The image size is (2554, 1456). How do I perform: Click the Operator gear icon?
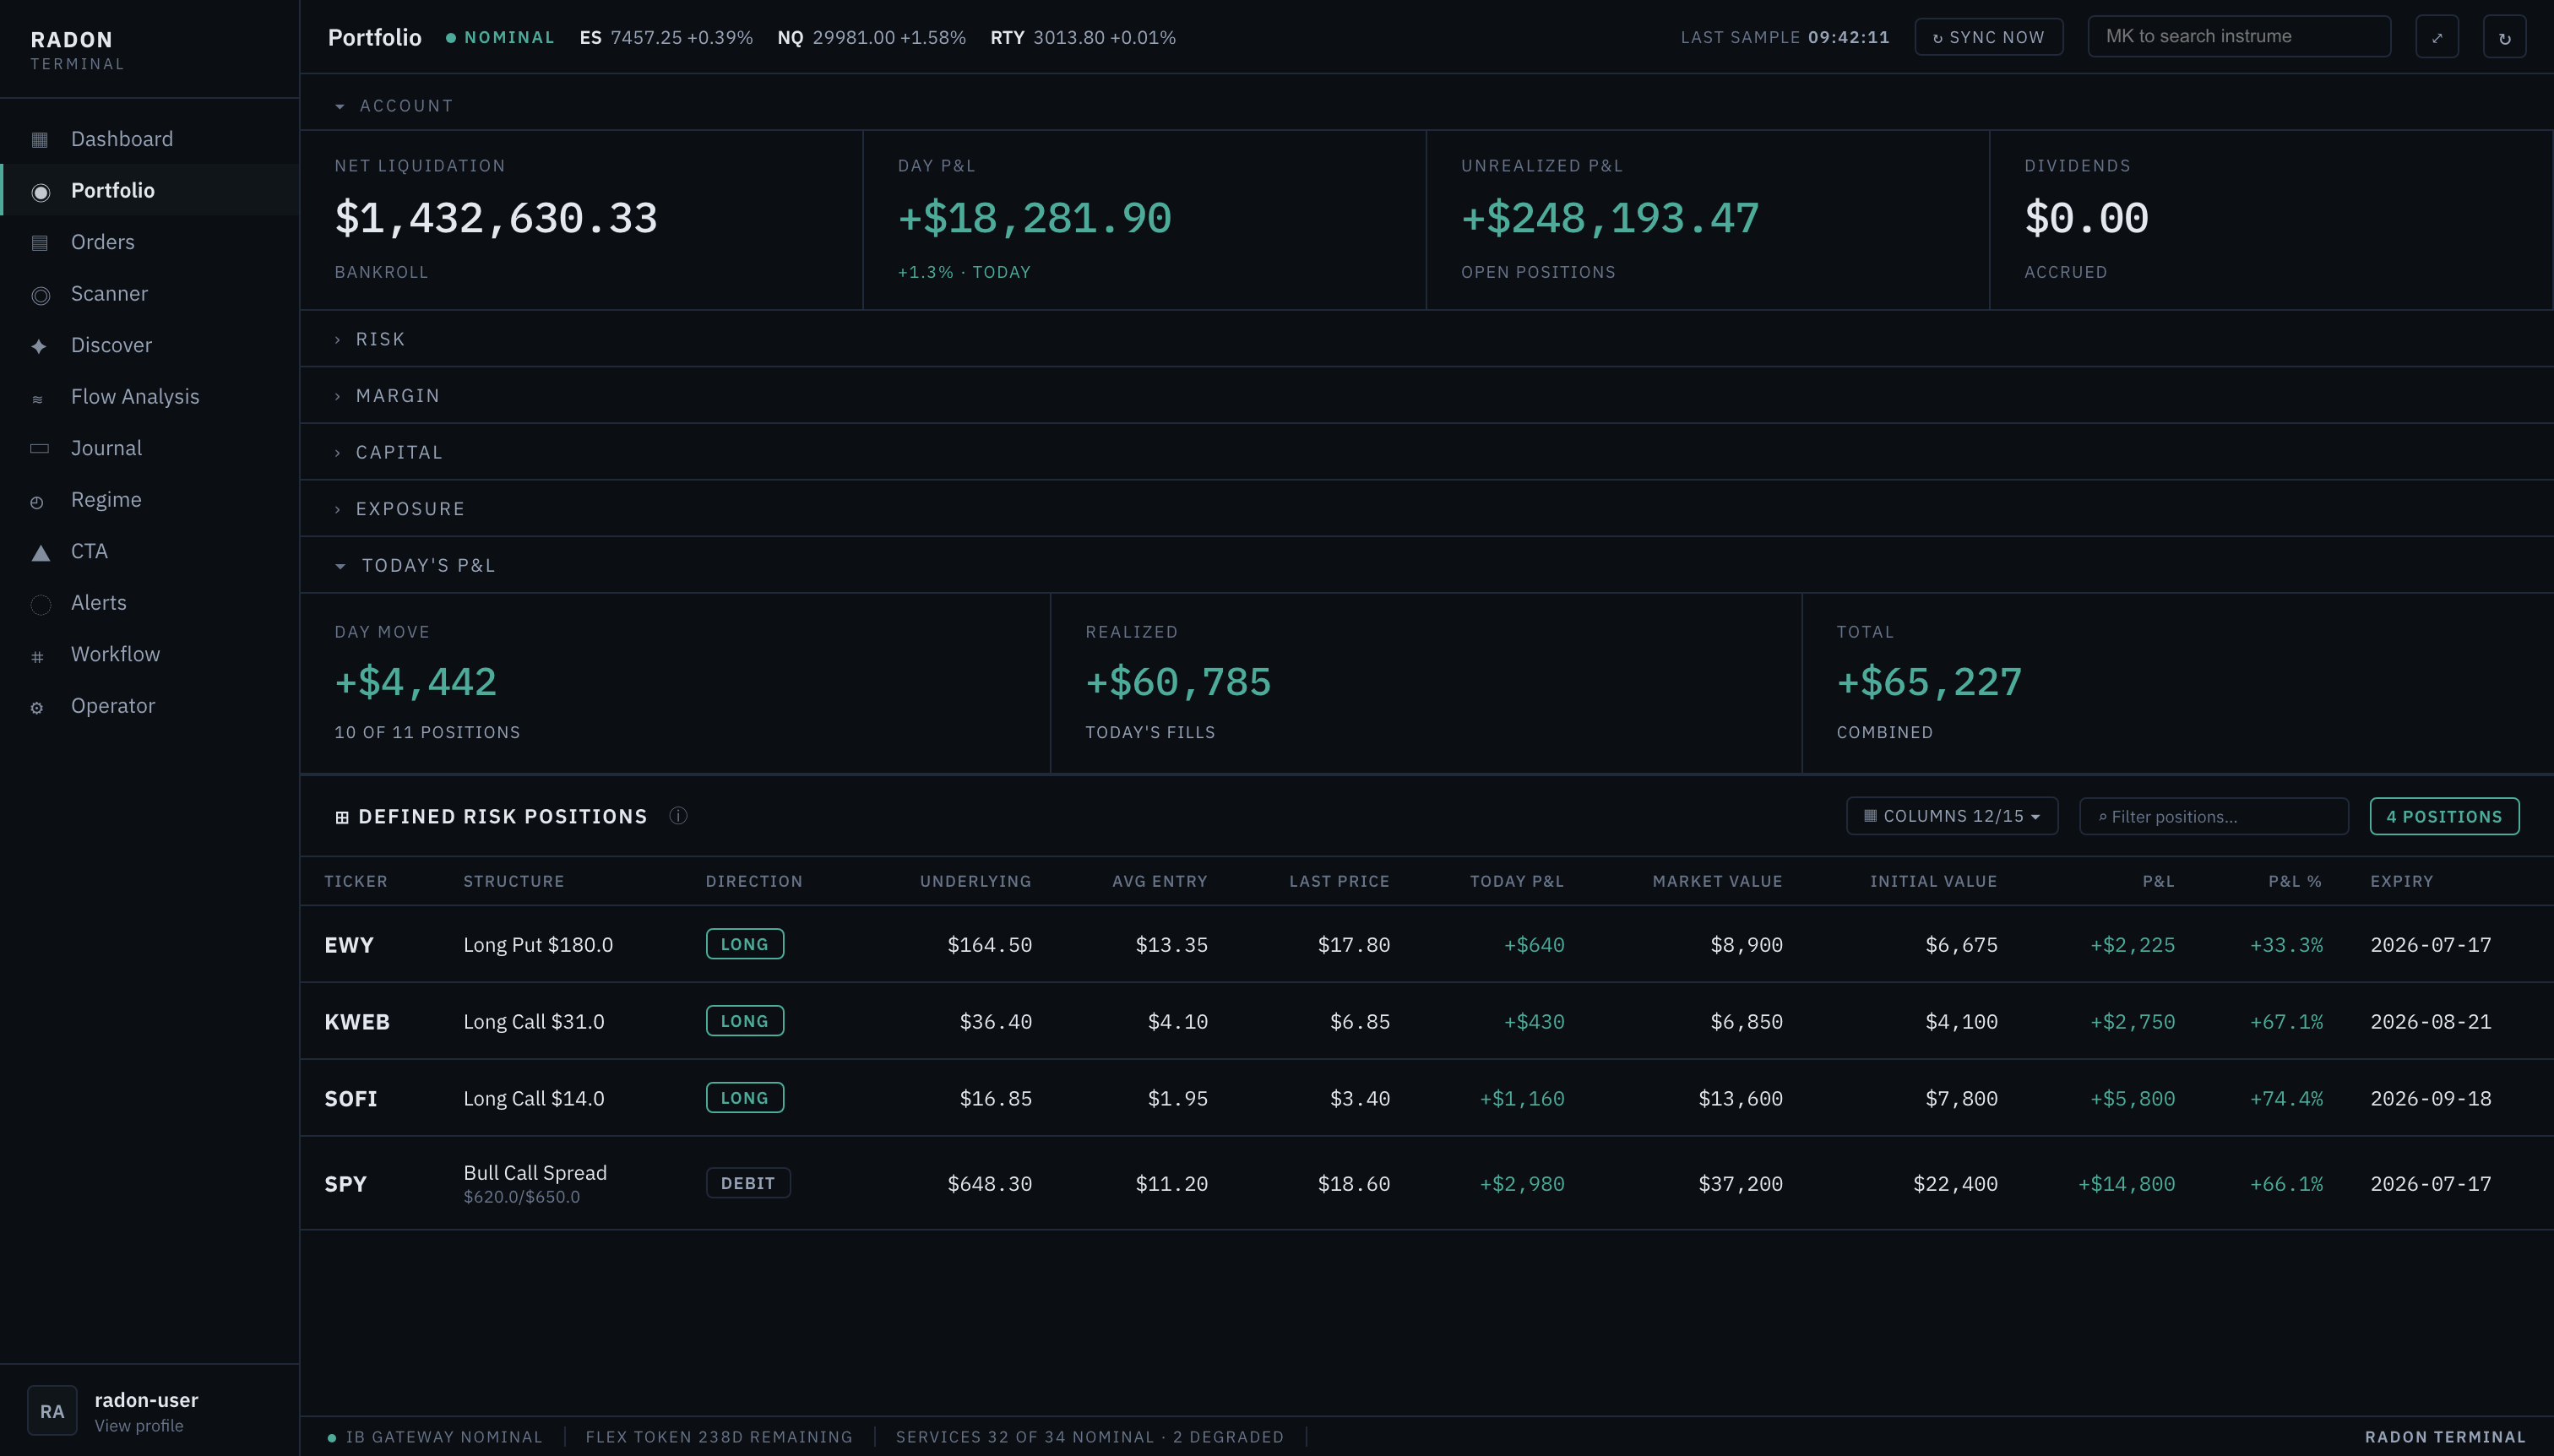tap(37, 708)
